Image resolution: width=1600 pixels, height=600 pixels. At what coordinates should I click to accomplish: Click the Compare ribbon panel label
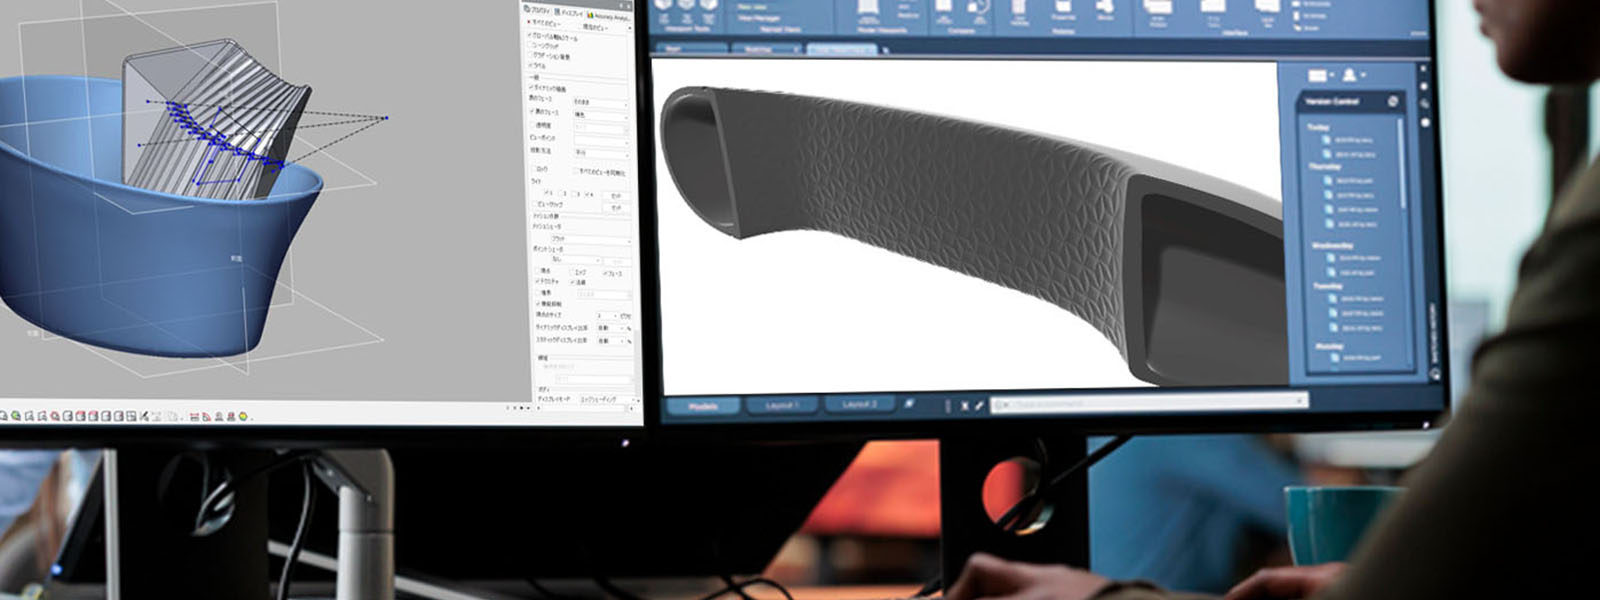[x=961, y=30]
